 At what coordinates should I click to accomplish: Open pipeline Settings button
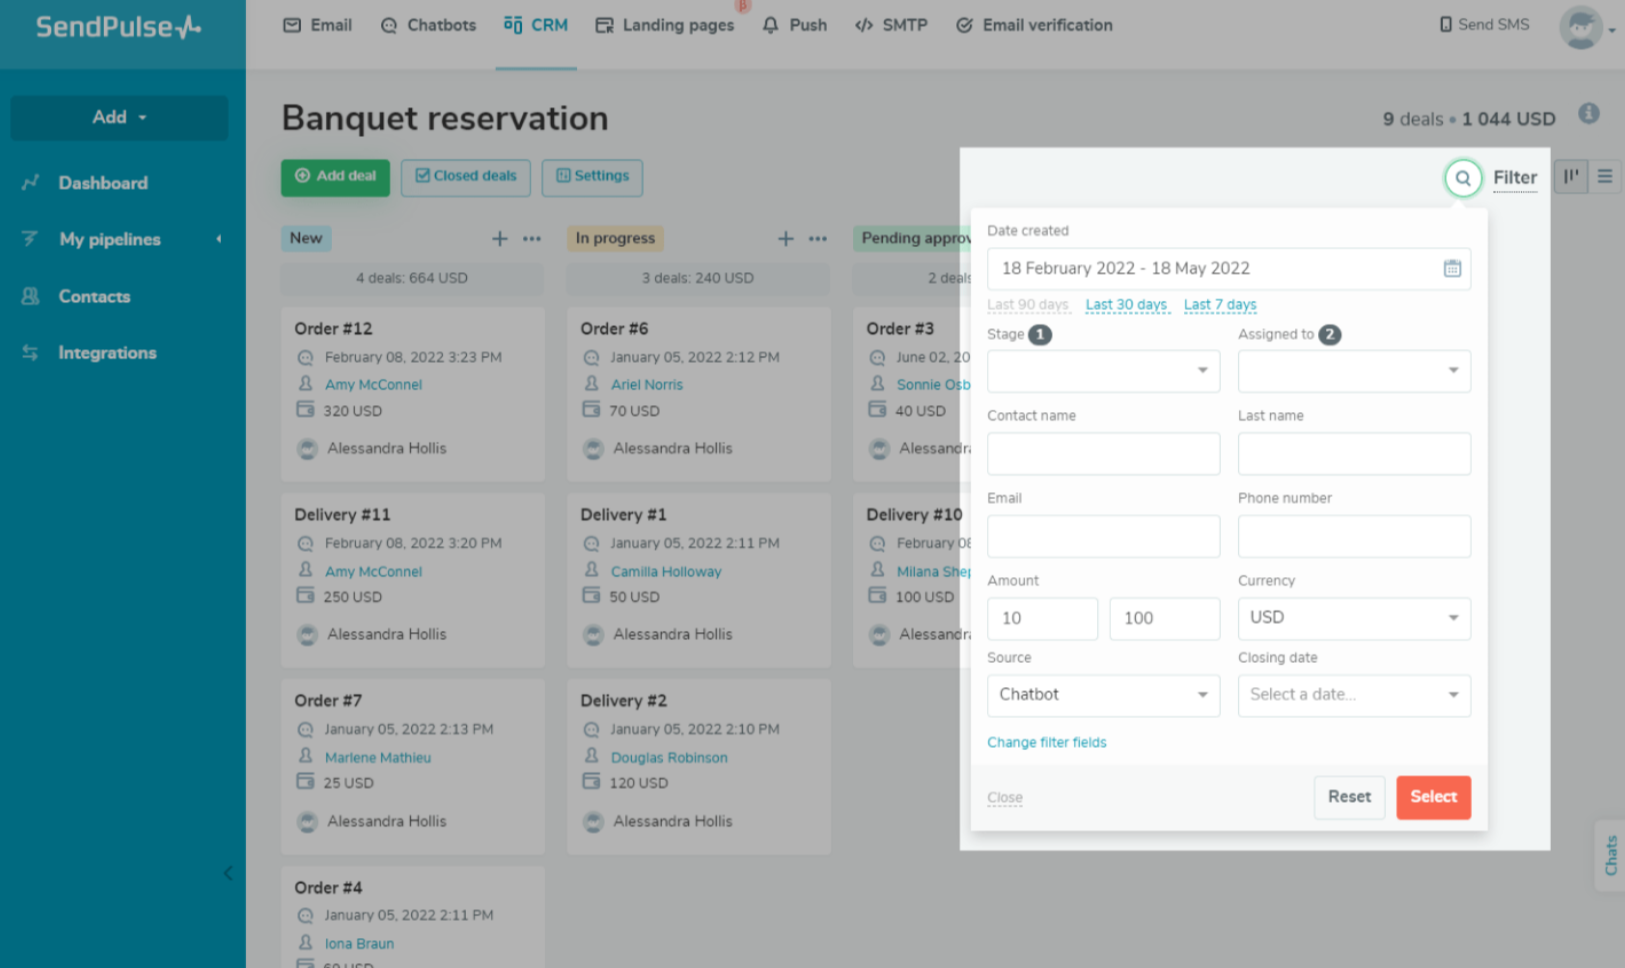pos(592,177)
